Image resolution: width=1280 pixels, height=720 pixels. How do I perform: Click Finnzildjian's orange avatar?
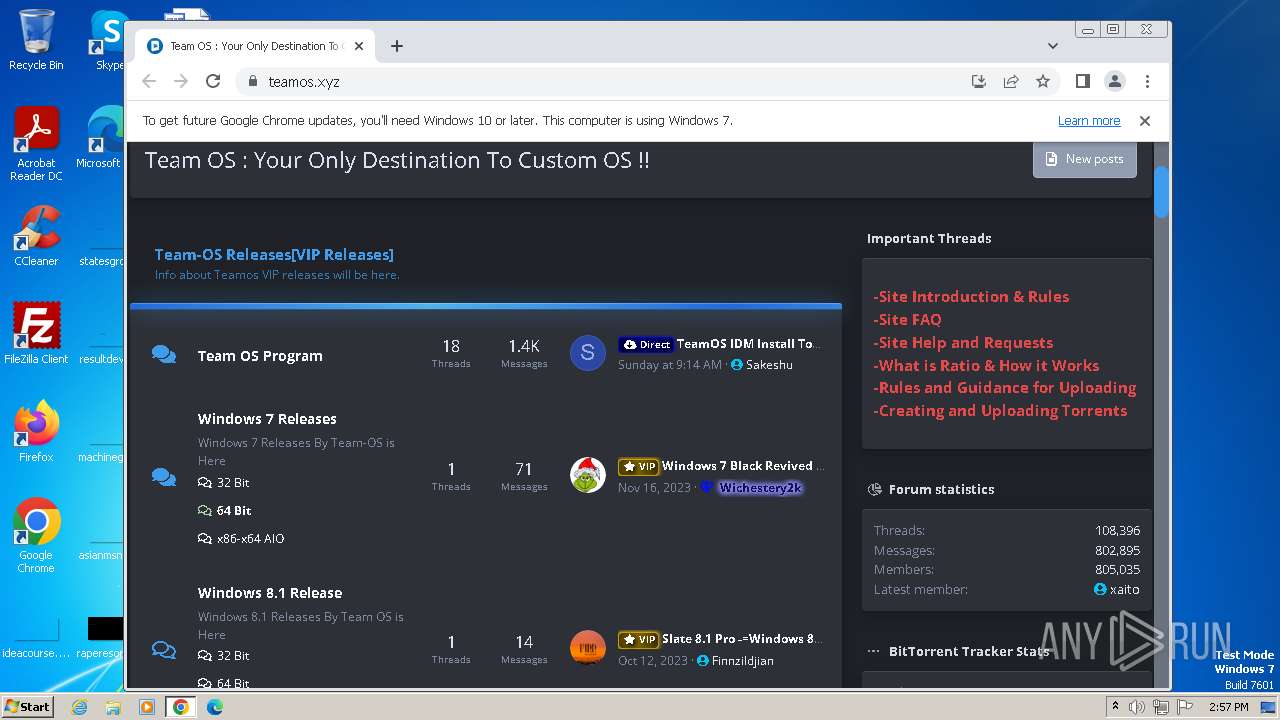(x=588, y=648)
